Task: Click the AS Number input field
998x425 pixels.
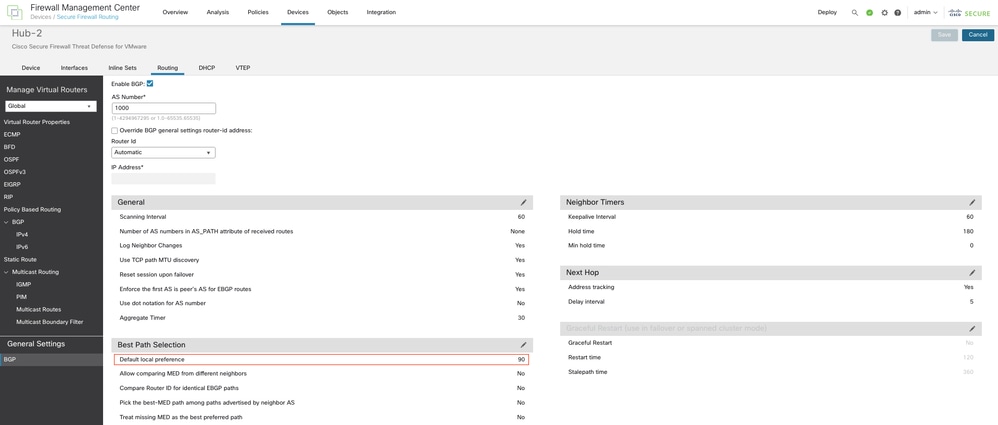Action: pyautogui.click(x=164, y=108)
